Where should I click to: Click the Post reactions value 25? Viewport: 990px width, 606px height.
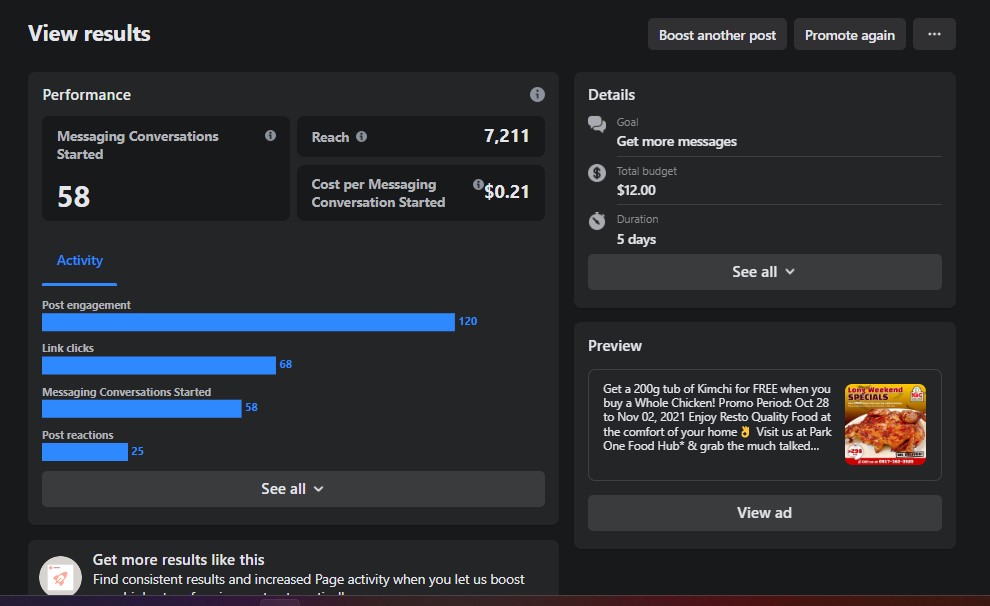click(137, 451)
